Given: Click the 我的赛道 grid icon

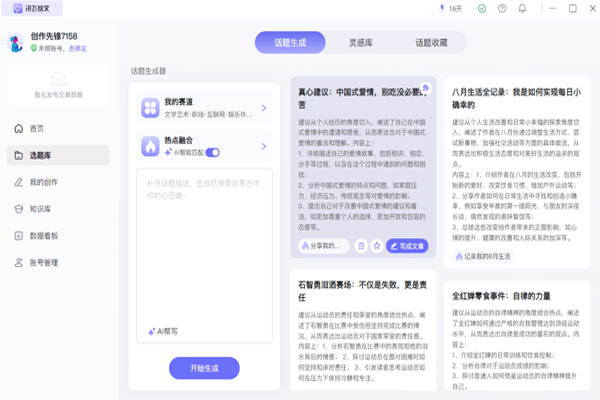Looking at the screenshot, I should (x=148, y=107).
